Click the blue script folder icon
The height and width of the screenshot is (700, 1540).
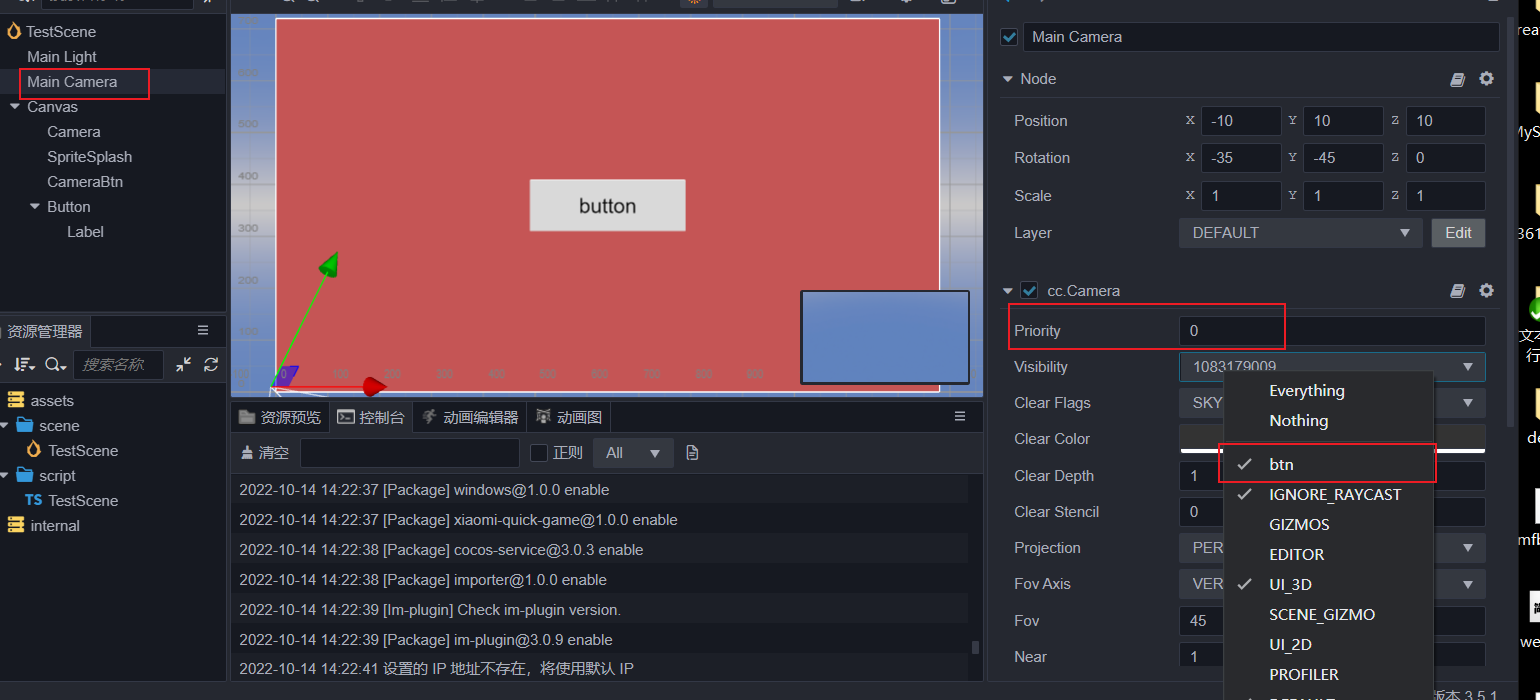coord(25,475)
